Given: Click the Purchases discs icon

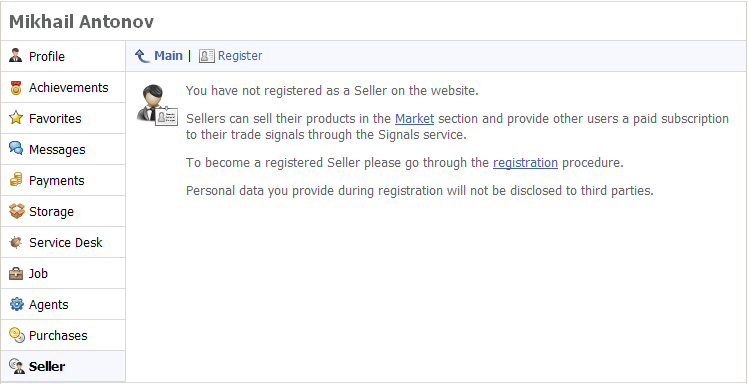Looking at the screenshot, I should (17, 335).
